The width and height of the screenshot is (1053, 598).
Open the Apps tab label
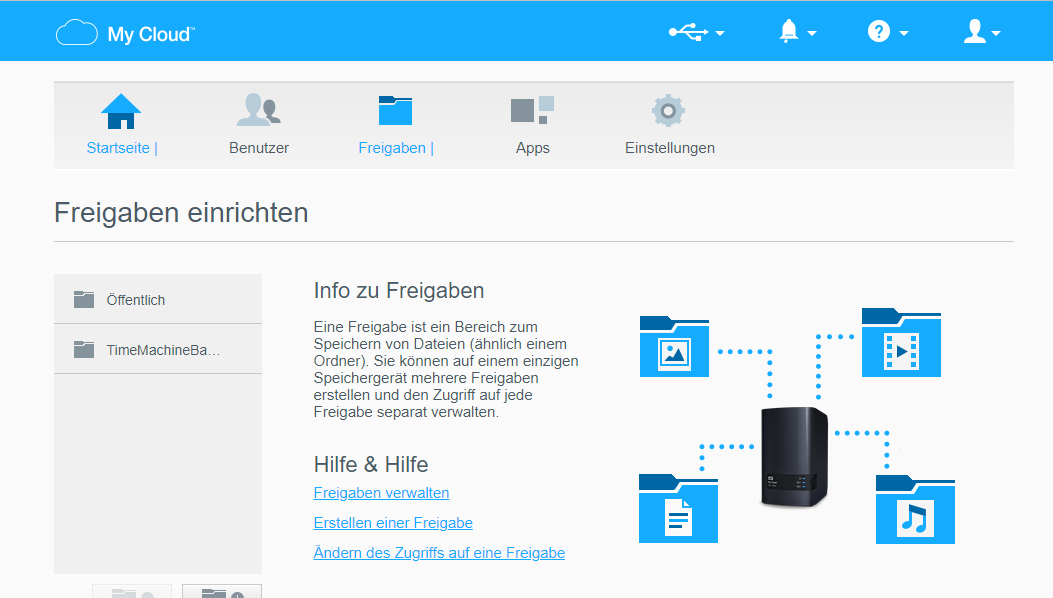[533, 148]
